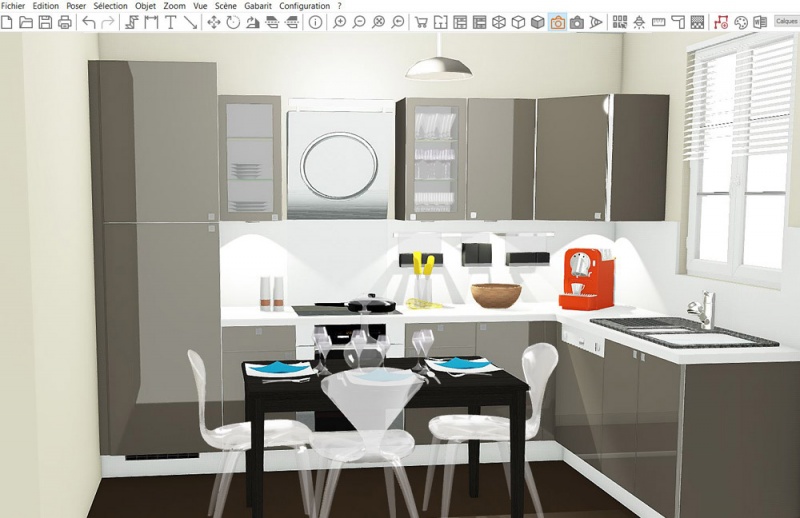The height and width of the screenshot is (518, 800).
Task: Click the shopping cart icon
Action: click(421, 22)
